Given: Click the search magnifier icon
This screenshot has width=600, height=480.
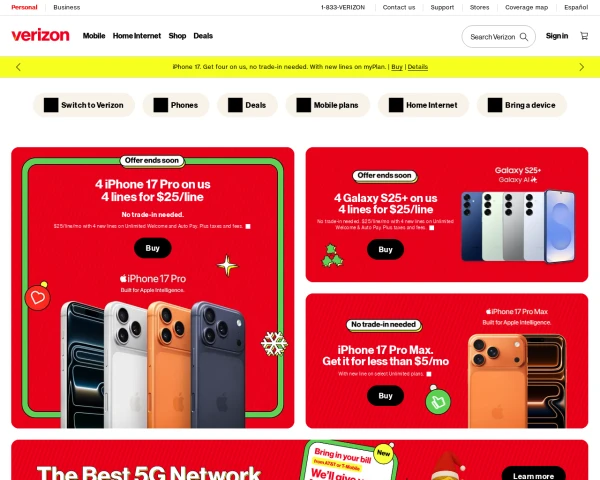Looking at the screenshot, I should pos(524,37).
